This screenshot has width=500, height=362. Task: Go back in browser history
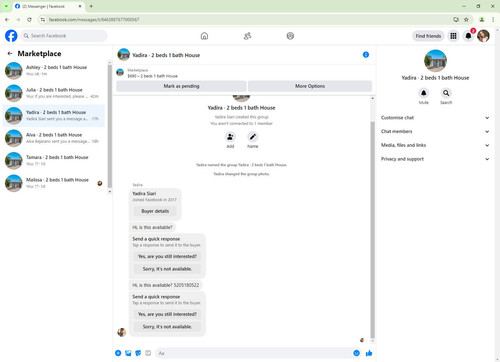[x=7, y=20]
